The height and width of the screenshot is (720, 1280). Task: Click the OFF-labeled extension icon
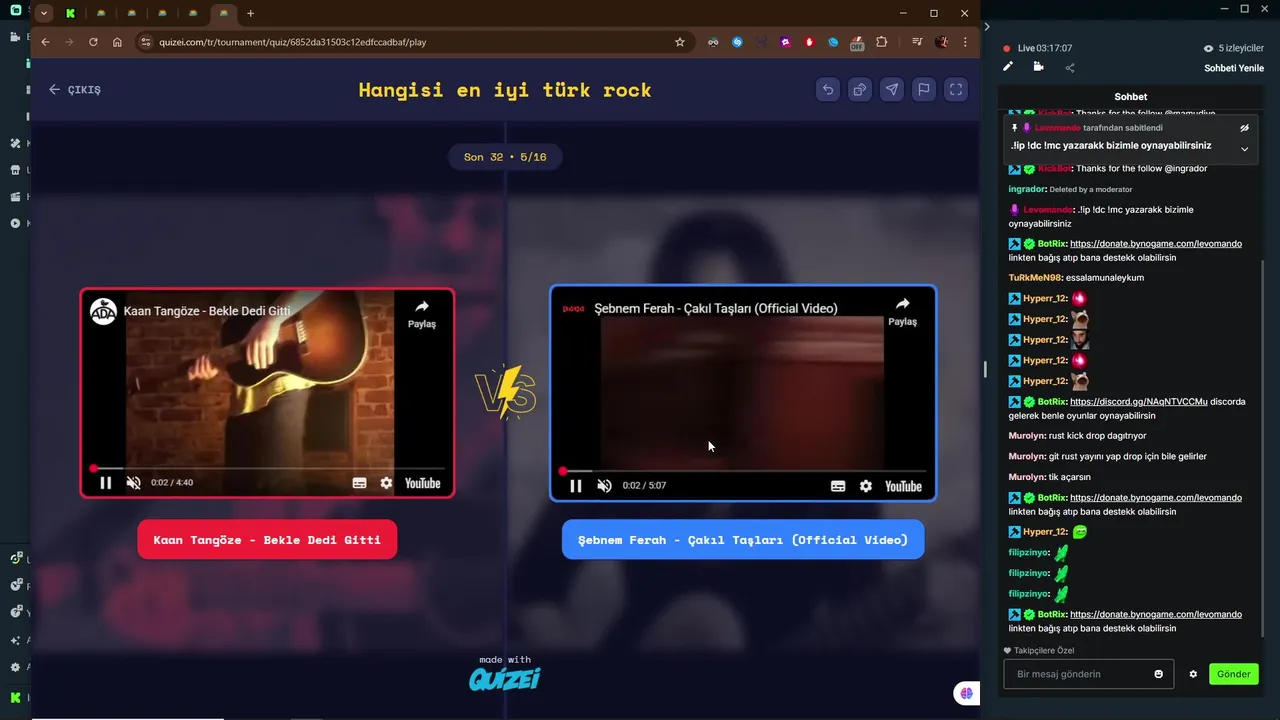point(857,43)
